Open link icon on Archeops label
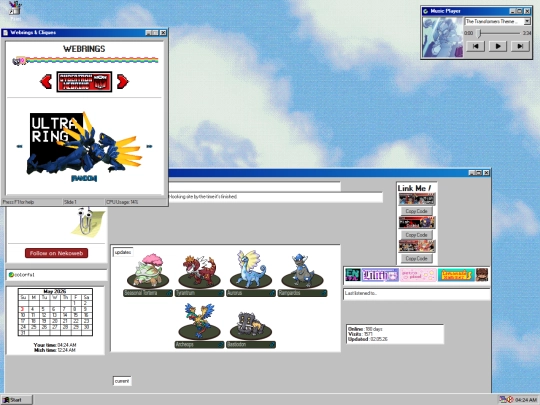The image size is (540, 405). (221, 344)
